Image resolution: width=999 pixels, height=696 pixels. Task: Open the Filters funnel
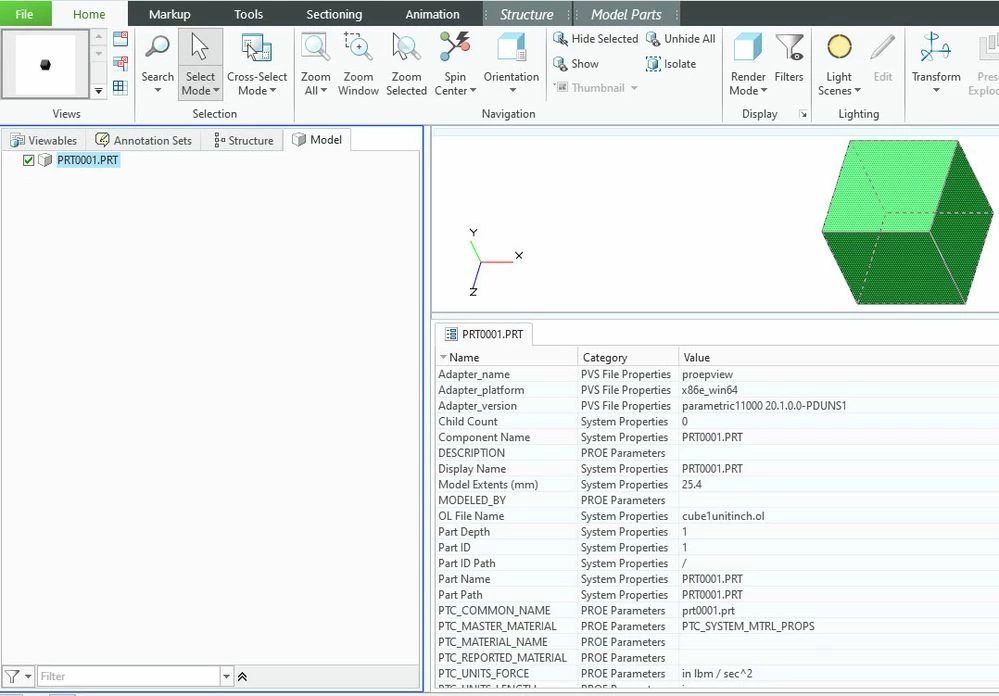(x=789, y=57)
